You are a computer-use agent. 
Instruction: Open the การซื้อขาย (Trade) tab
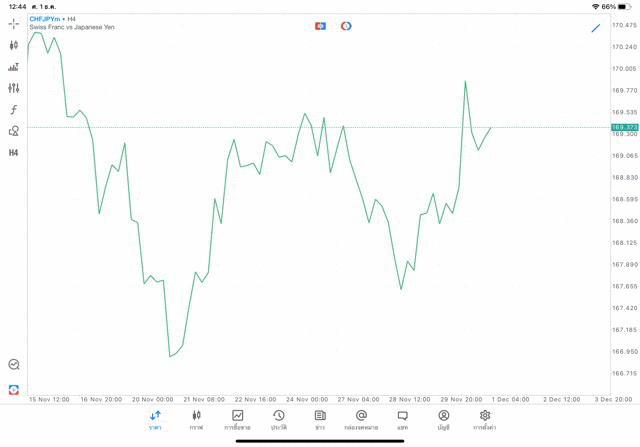tap(238, 420)
